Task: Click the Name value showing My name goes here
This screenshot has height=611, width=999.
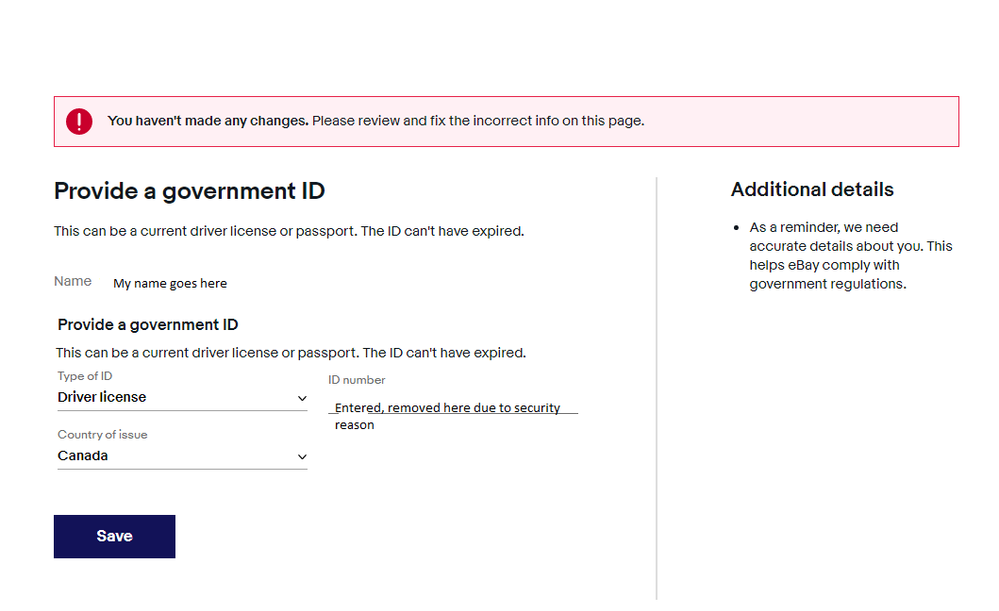Action: 170,283
